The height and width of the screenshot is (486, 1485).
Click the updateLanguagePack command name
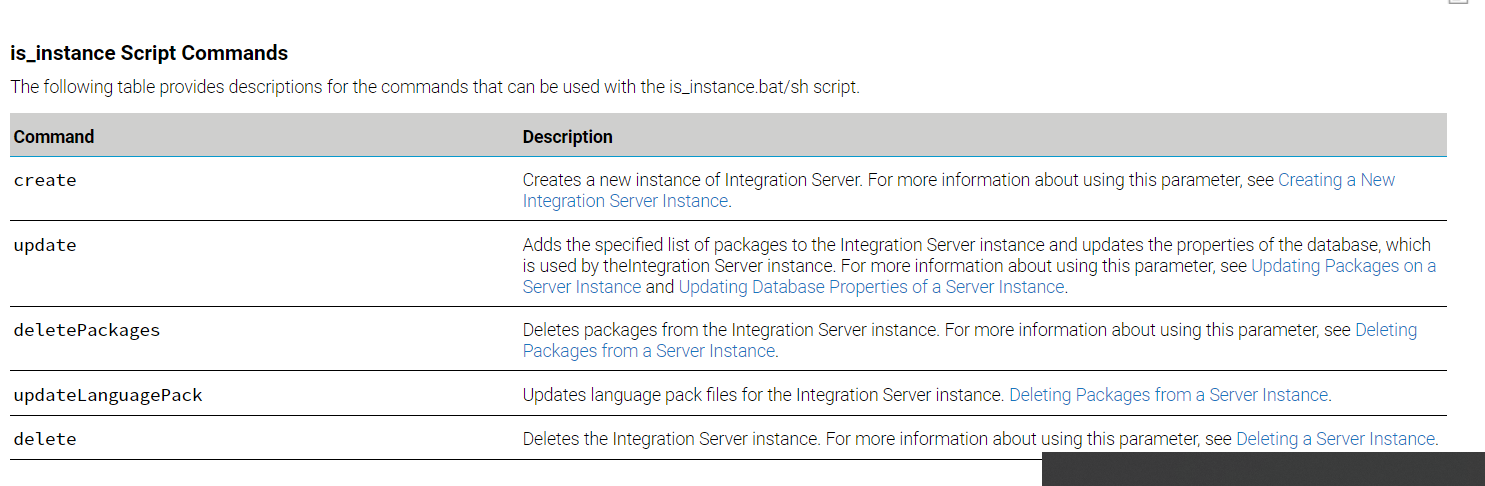coord(108,395)
